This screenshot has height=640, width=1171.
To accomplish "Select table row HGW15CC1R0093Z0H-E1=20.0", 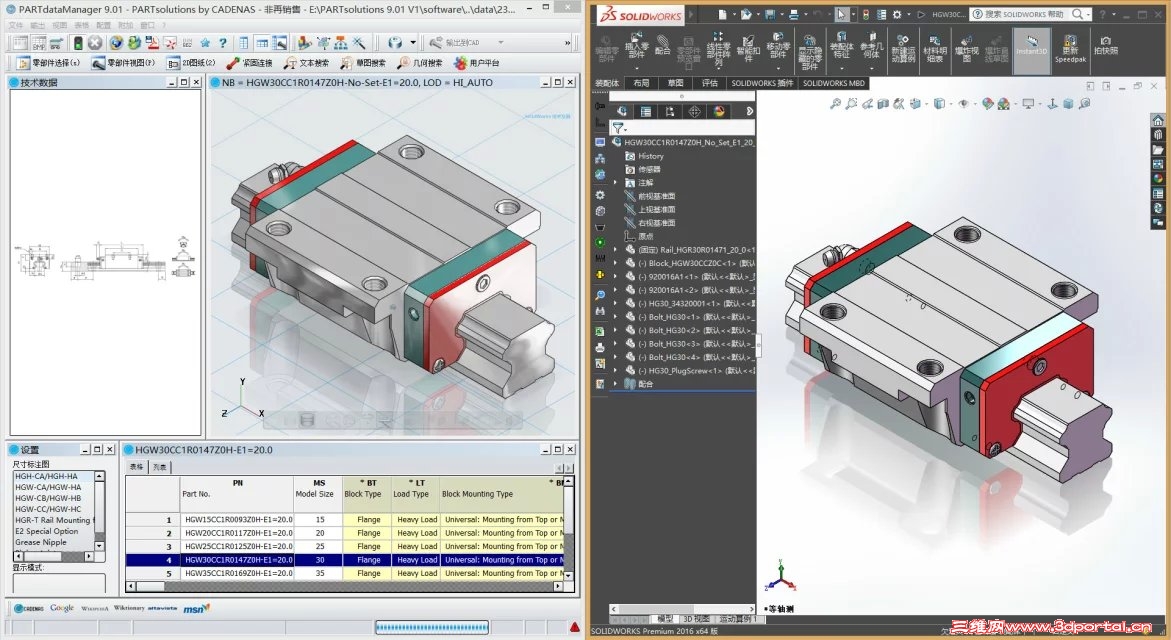I will pos(345,519).
